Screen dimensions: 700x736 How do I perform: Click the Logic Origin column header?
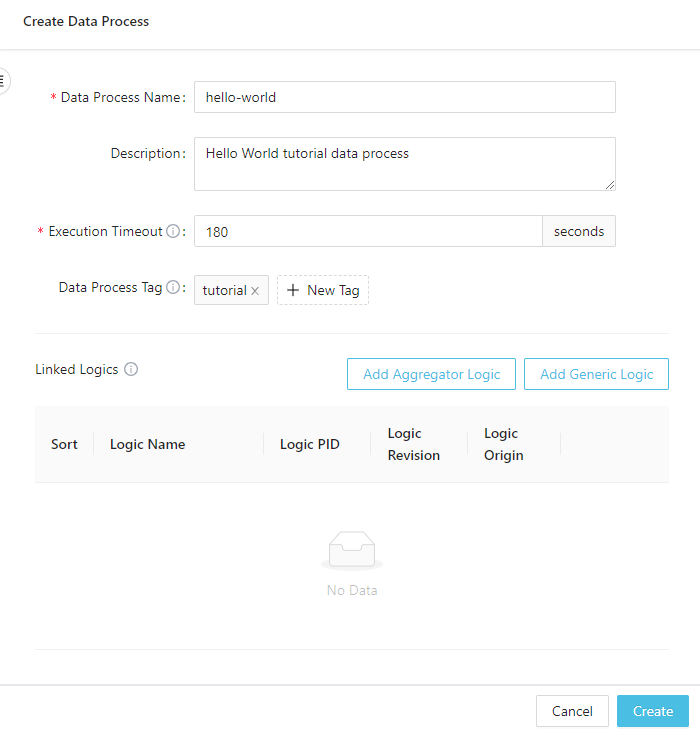pos(501,444)
